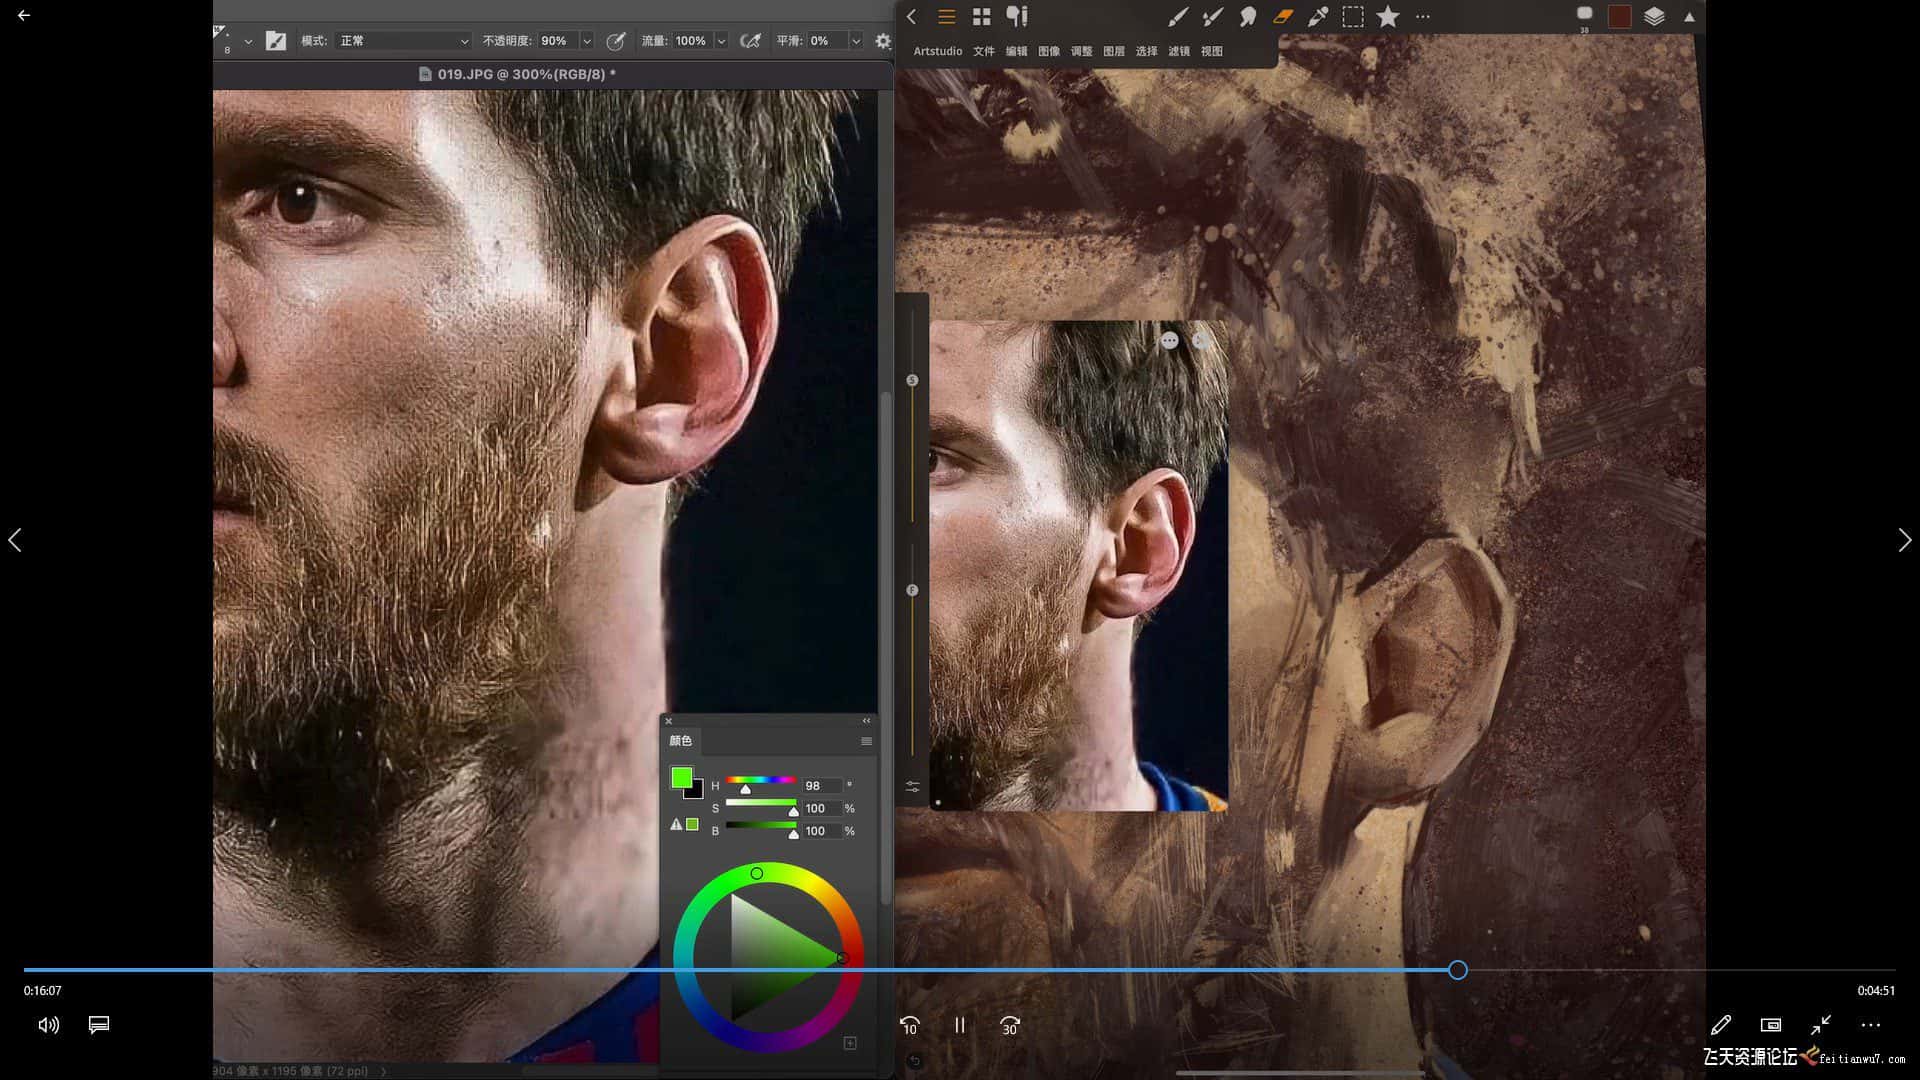Open Photoshop brush settings gear icon
Viewport: 1920px width, 1080px height.
pyautogui.click(x=882, y=41)
